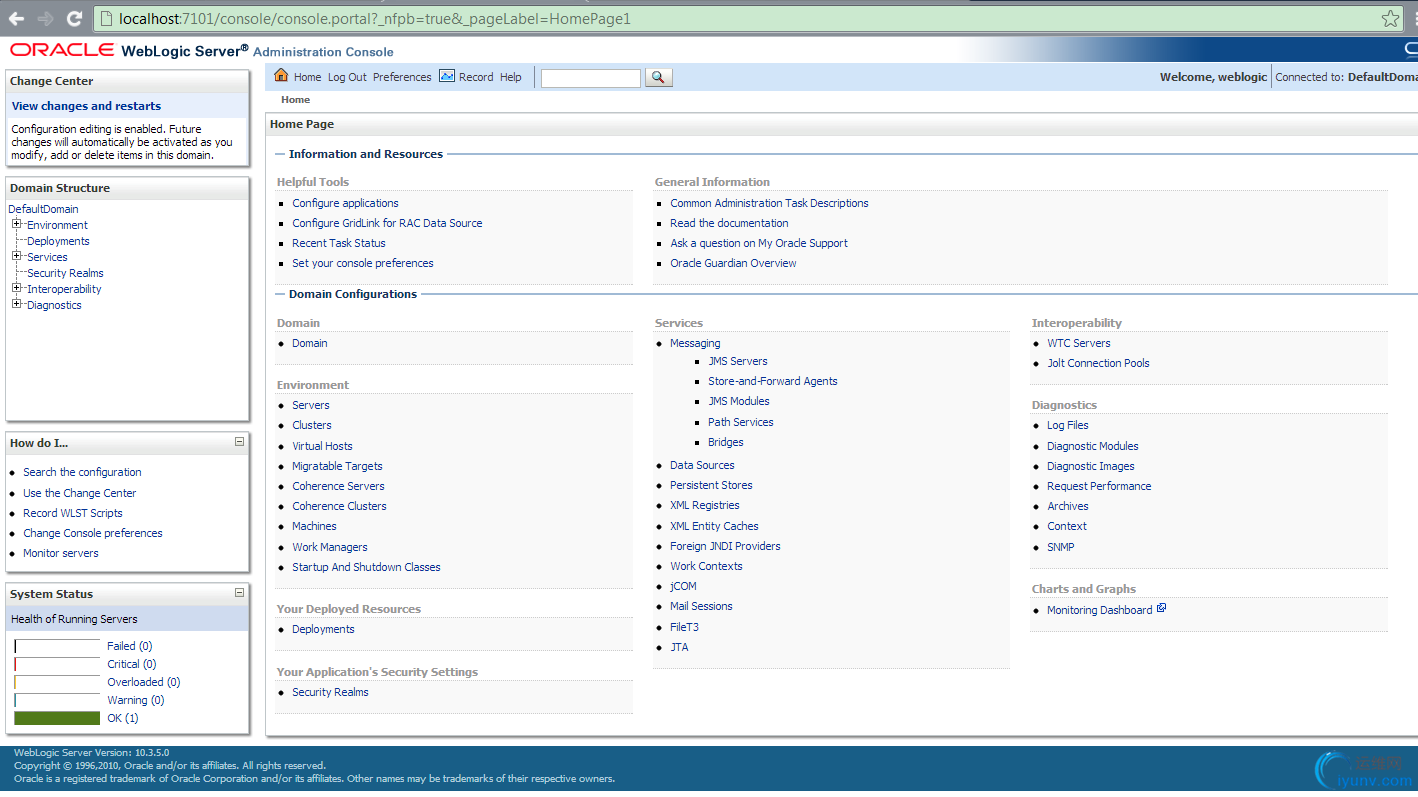Open JTA link
Screen dimensions: 1418x797
(679, 647)
